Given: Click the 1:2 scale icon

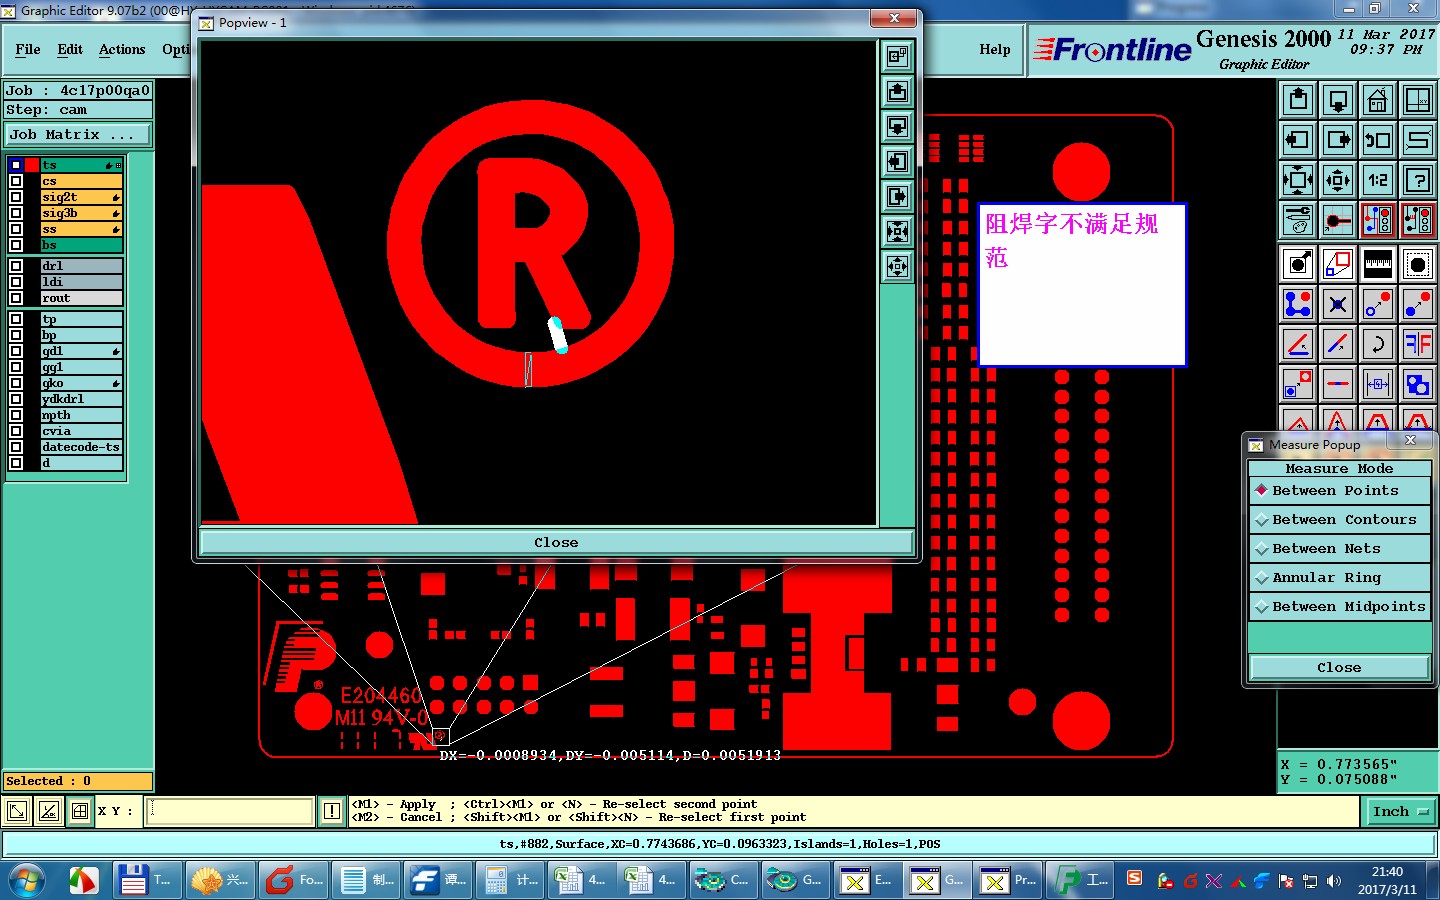Looking at the screenshot, I should (x=1378, y=180).
